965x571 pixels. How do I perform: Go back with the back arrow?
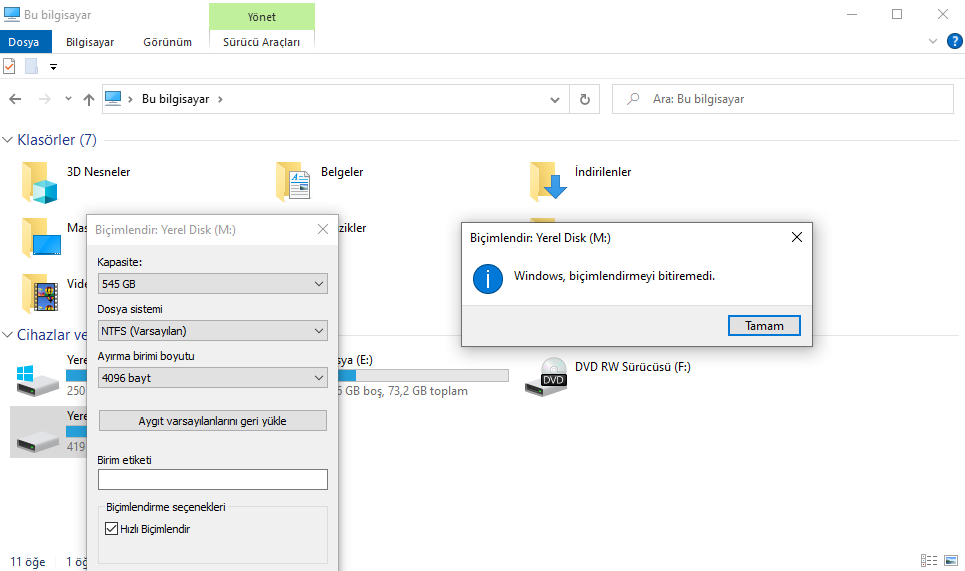pyautogui.click(x=15, y=99)
